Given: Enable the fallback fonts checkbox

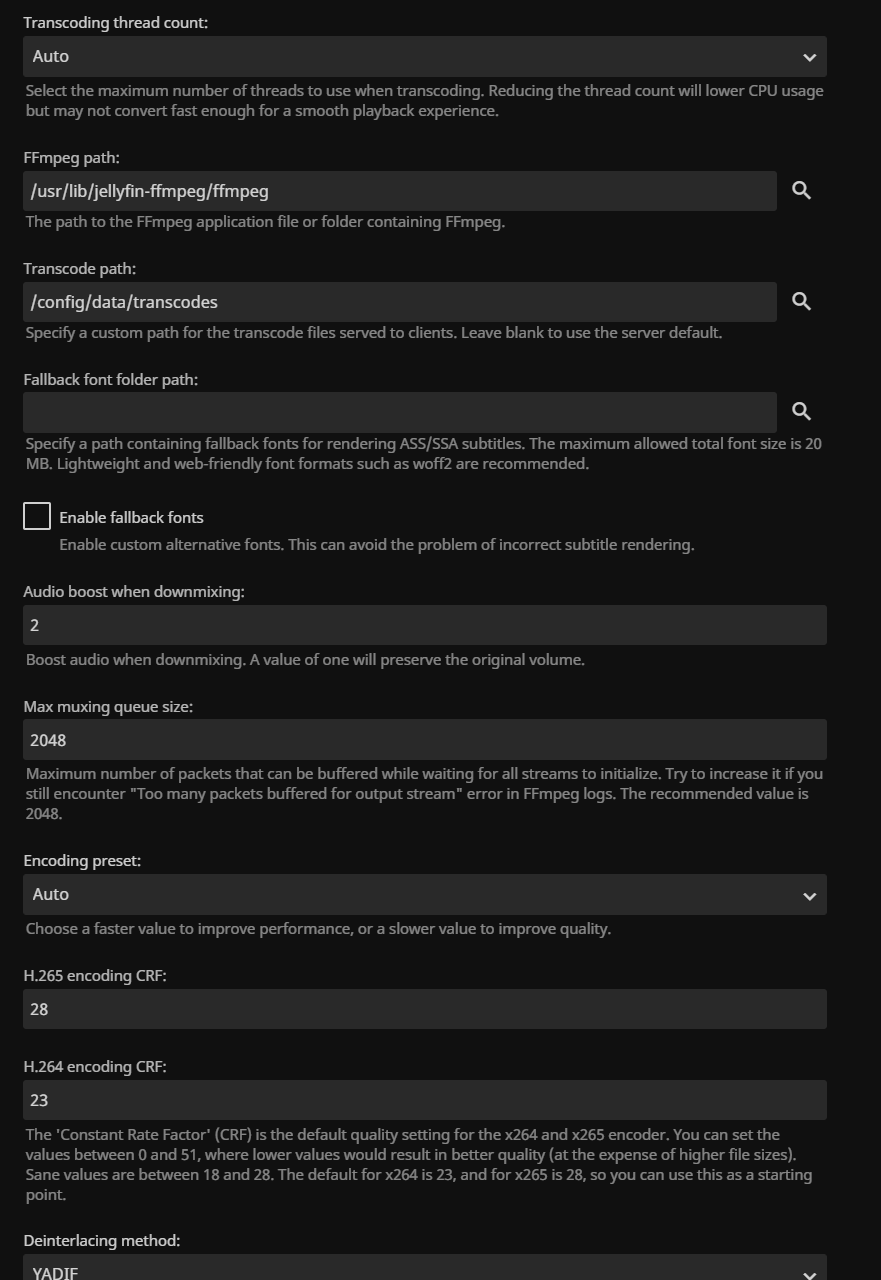Looking at the screenshot, I should point(37,516).
